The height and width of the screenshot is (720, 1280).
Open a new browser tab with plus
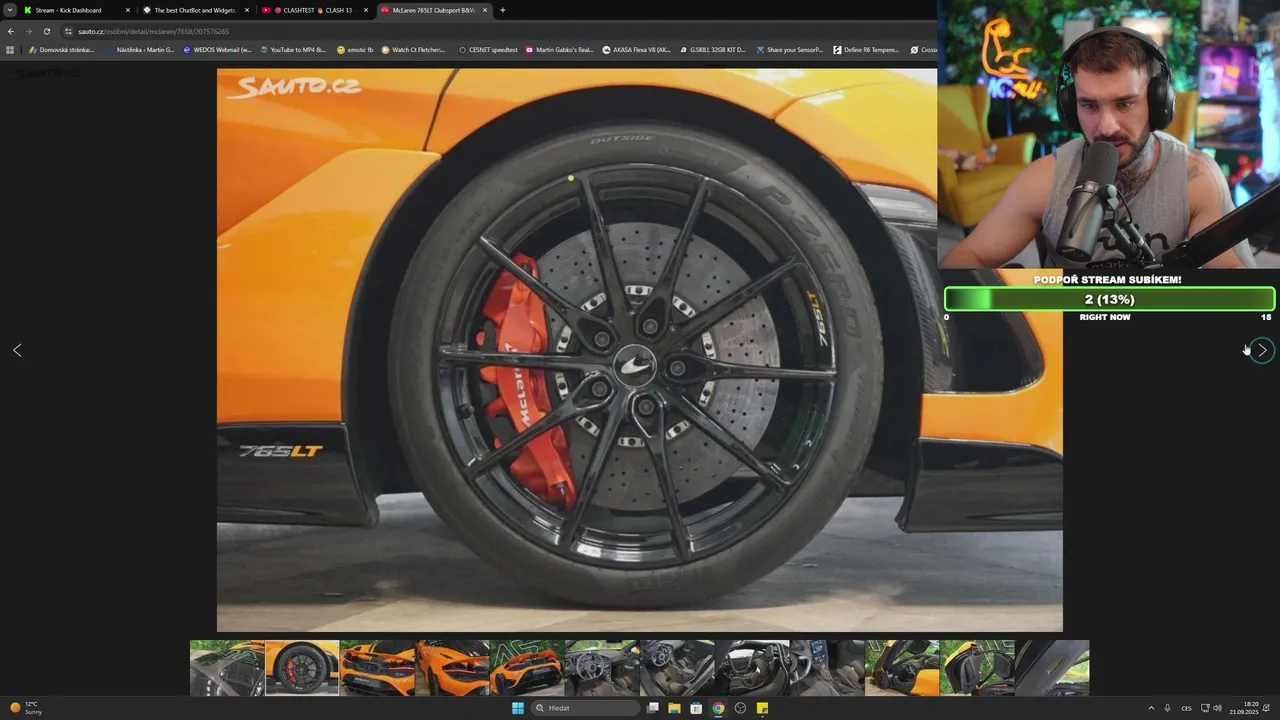pos(502,10)
